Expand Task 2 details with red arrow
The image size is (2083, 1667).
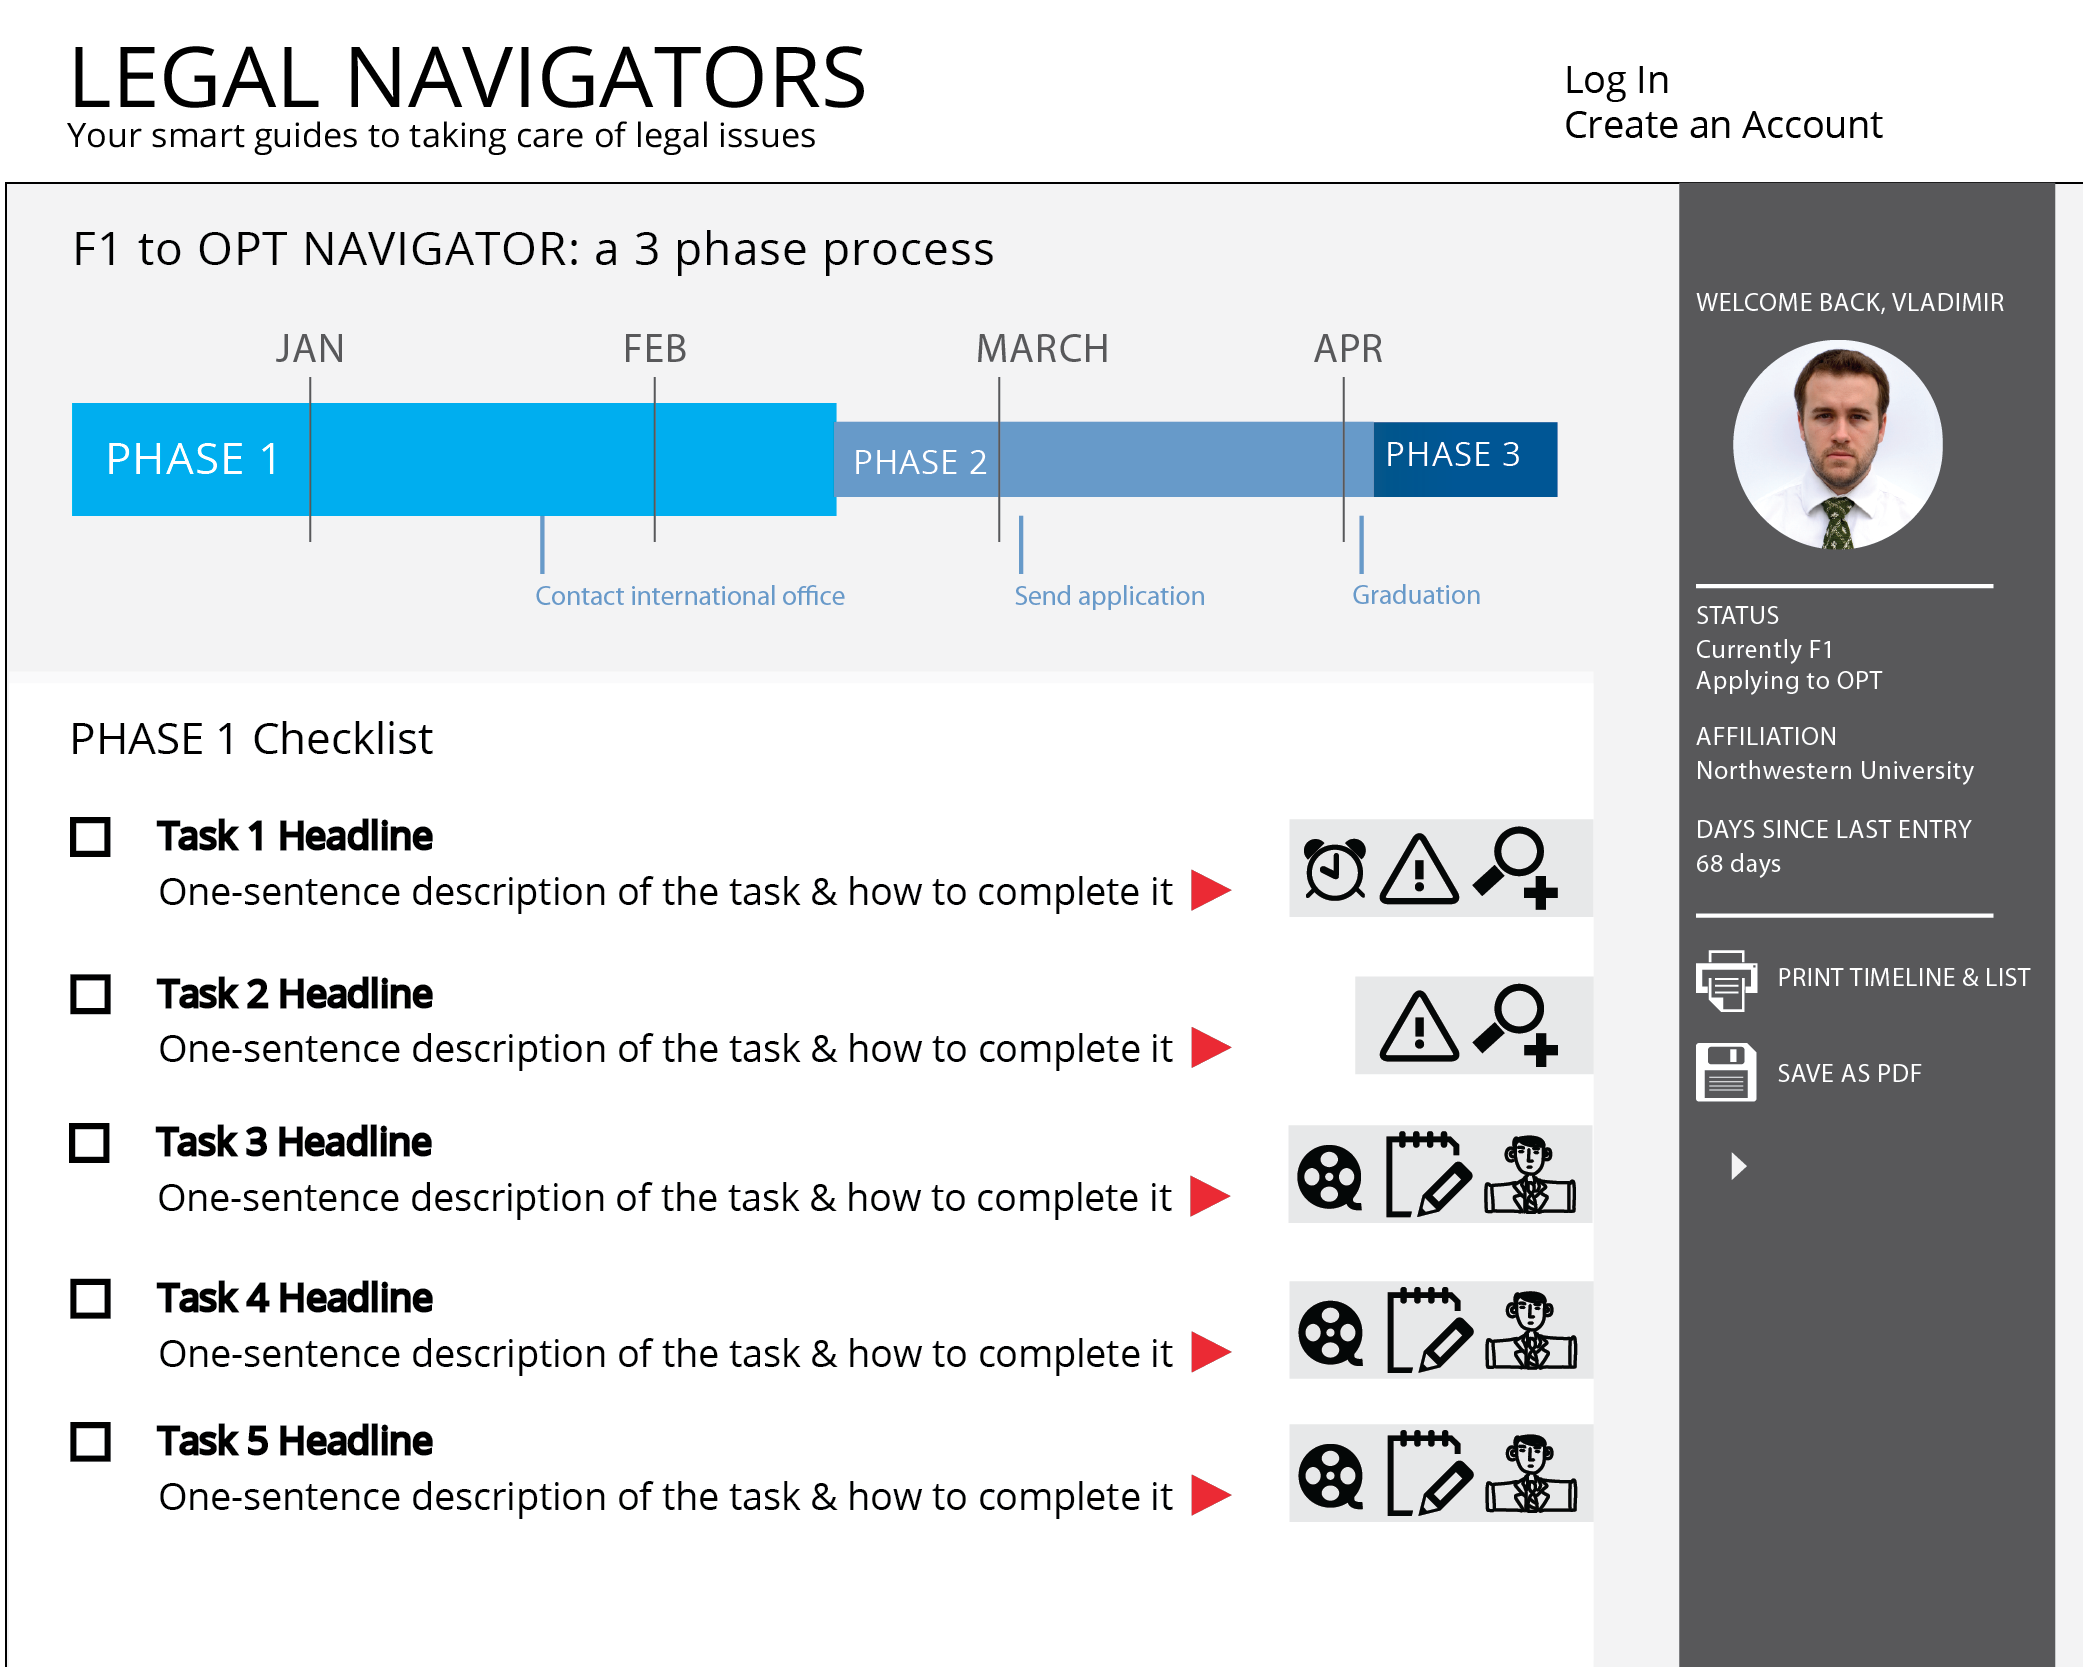click(1210, 1047)
